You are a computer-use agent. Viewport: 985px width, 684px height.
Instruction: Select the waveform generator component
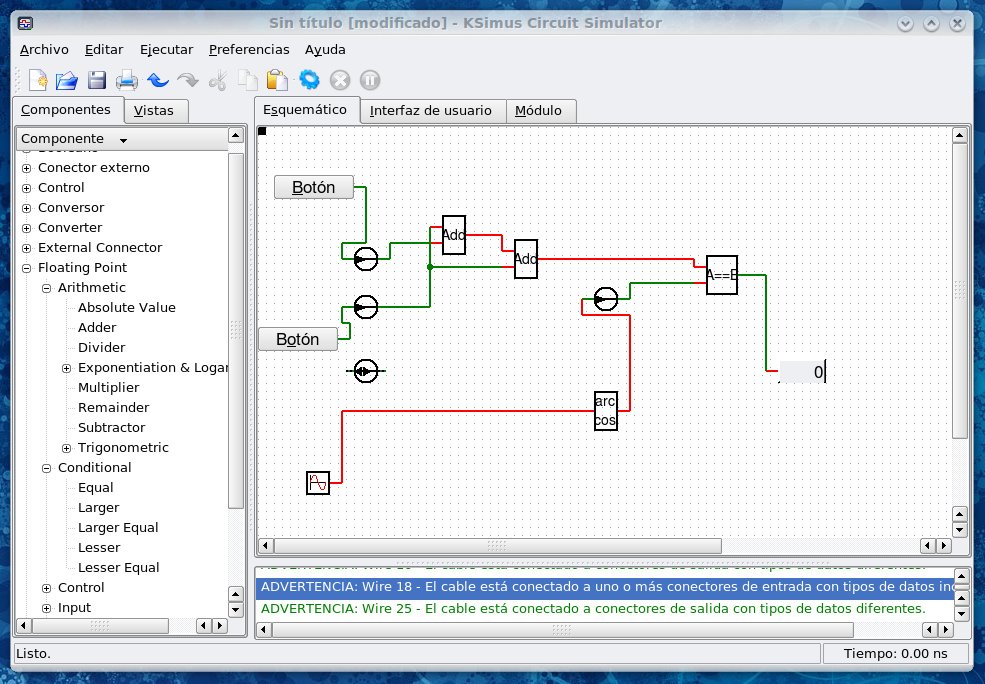pos(318,483)
